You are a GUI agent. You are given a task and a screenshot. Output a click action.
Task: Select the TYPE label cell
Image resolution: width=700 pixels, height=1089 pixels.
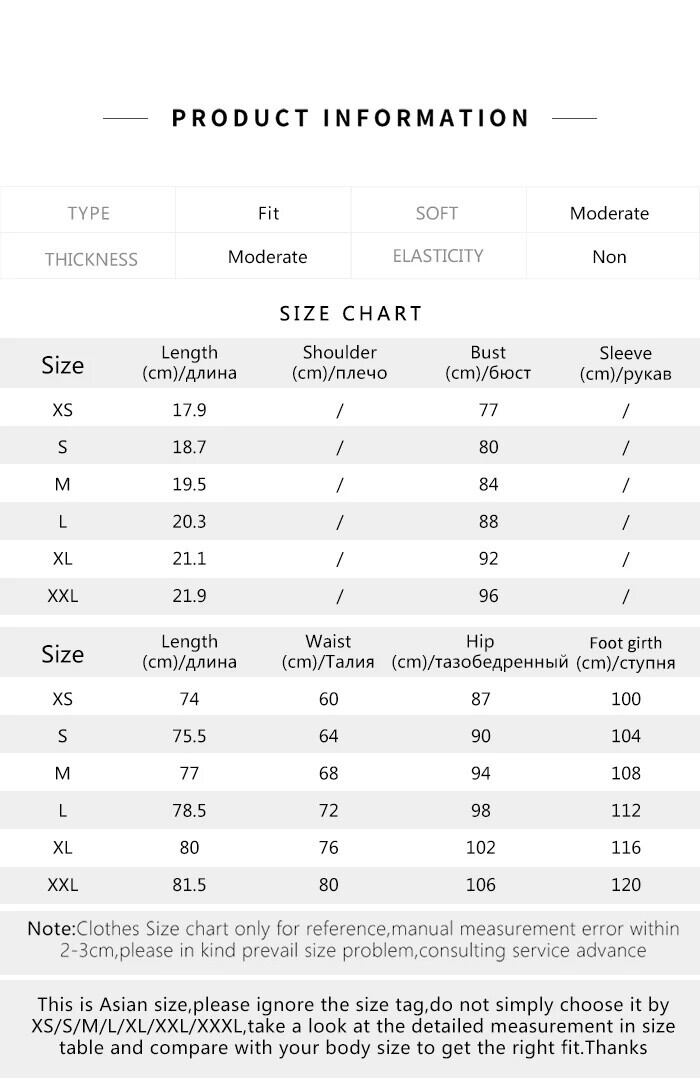point(88,213)
